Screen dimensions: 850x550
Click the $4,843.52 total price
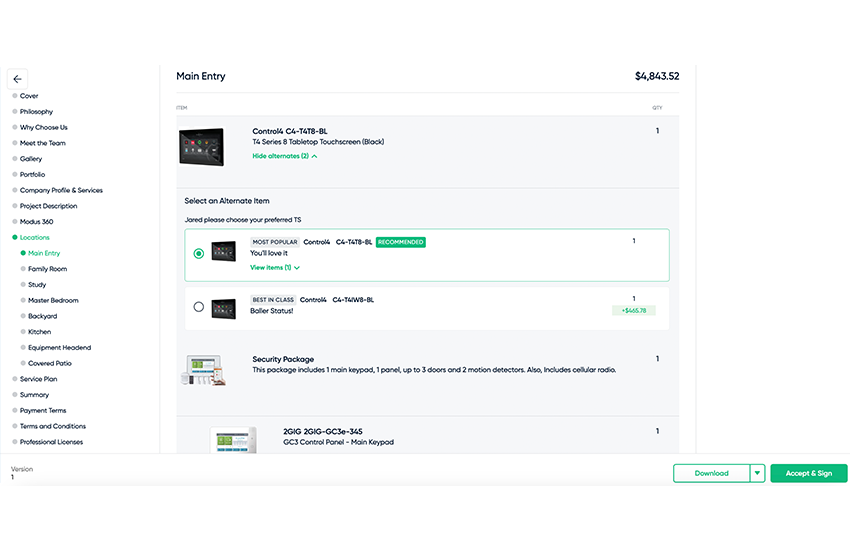point(657,76)
